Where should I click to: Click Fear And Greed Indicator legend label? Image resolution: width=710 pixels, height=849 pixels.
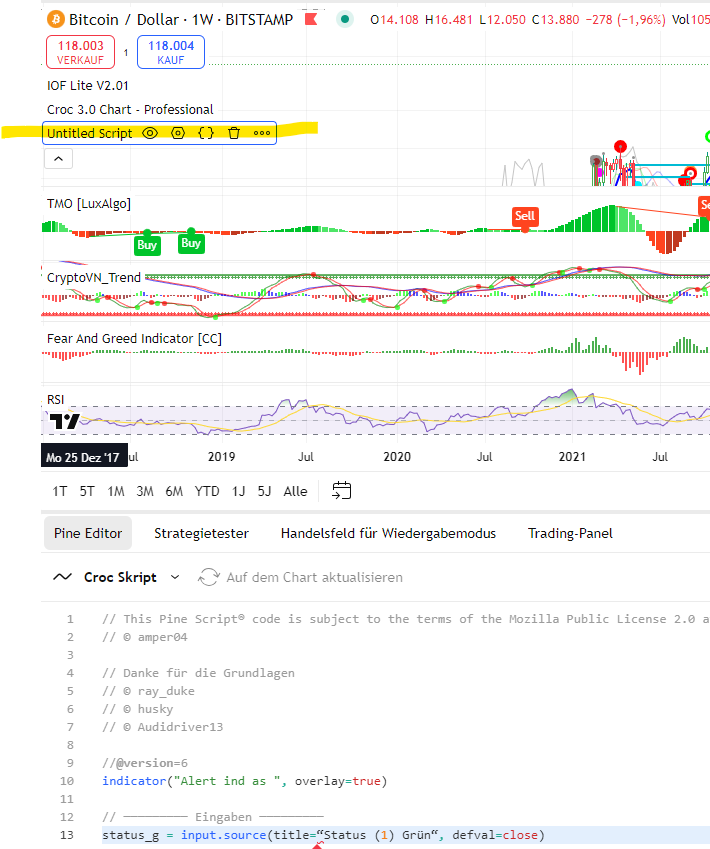pyautogui.click(x=134, y=339)
